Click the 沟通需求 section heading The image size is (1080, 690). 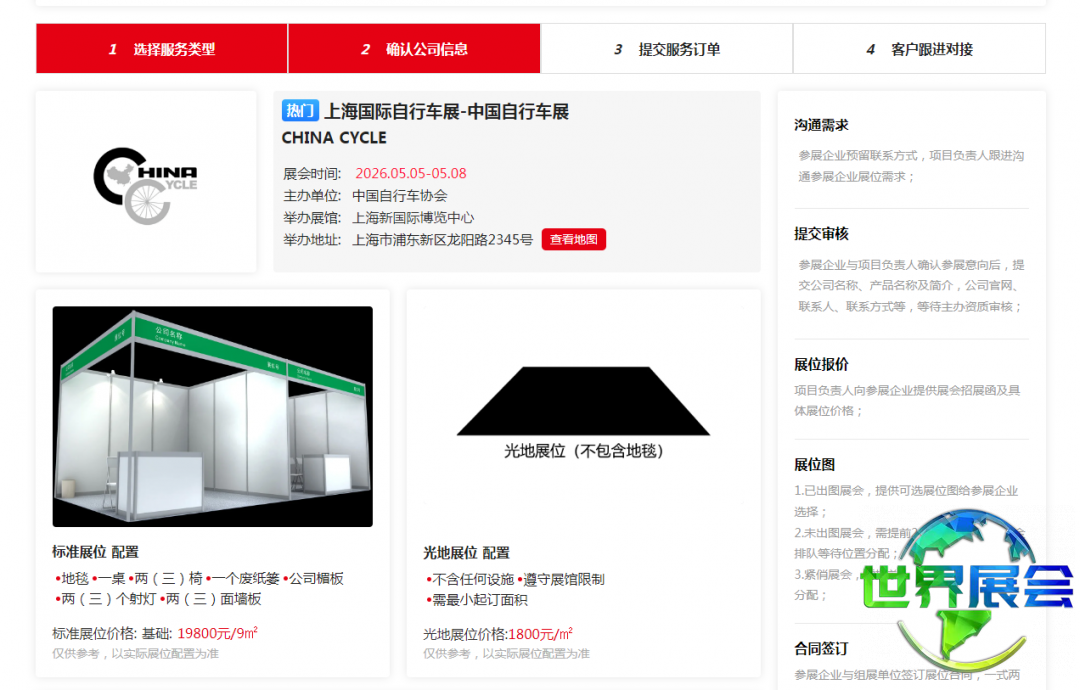coord(821,125)
